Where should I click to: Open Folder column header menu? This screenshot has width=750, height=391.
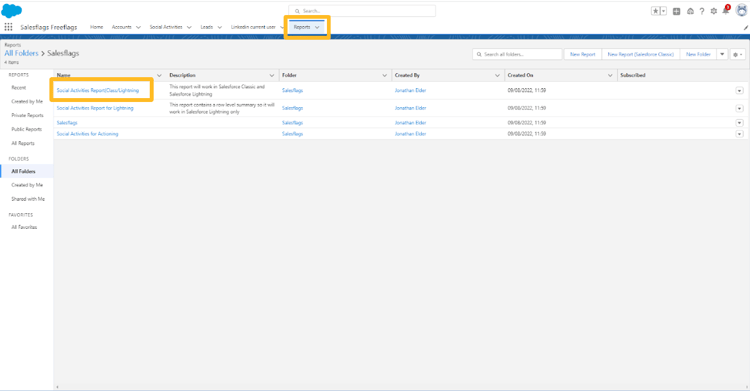(385, 75)
